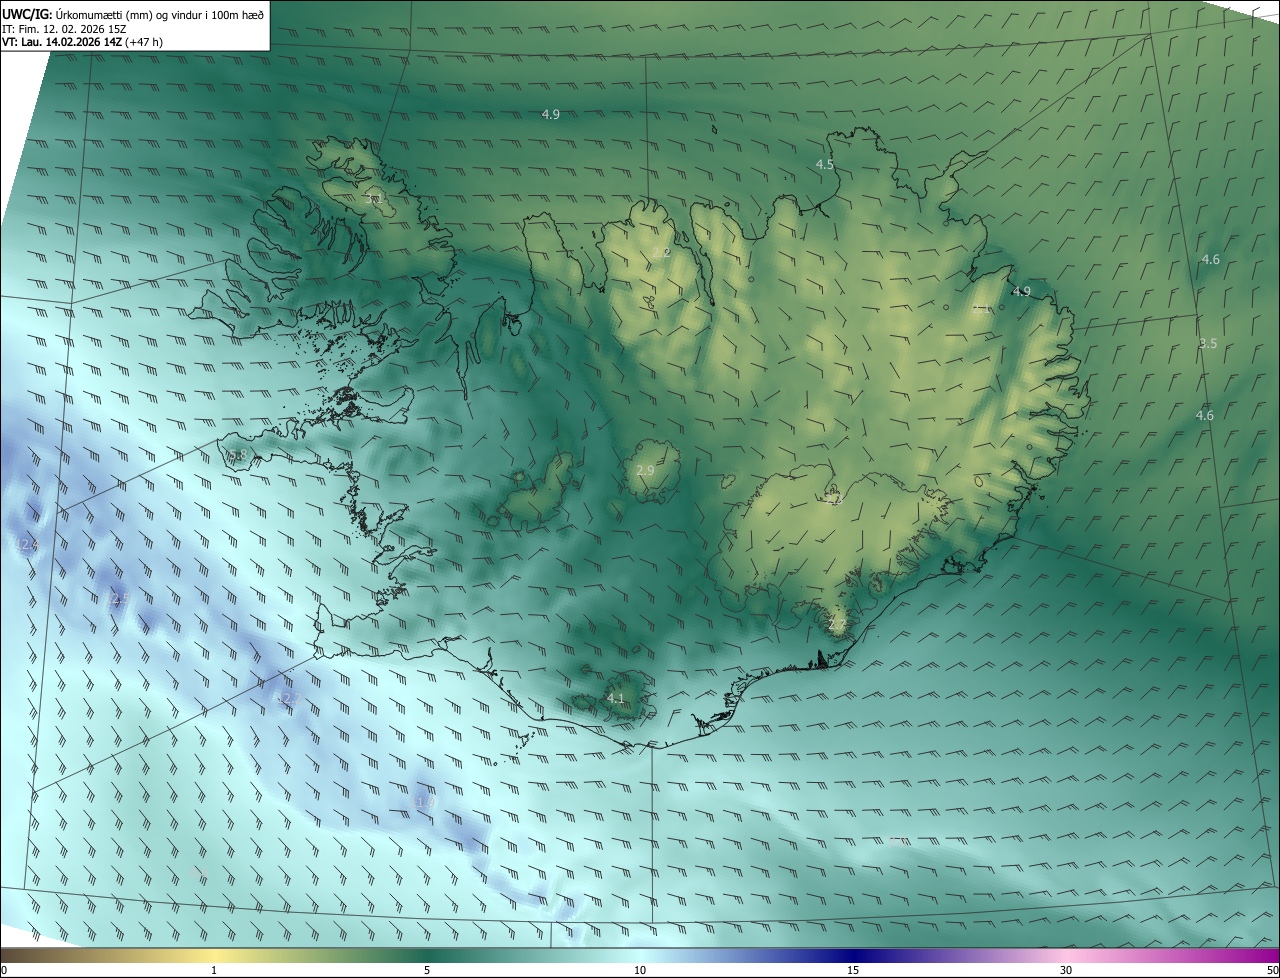Viewport: 1280px width, 978px height.
Task: Click the 6.8 value on the western peninsula
Action: click(x=237, y=456)
